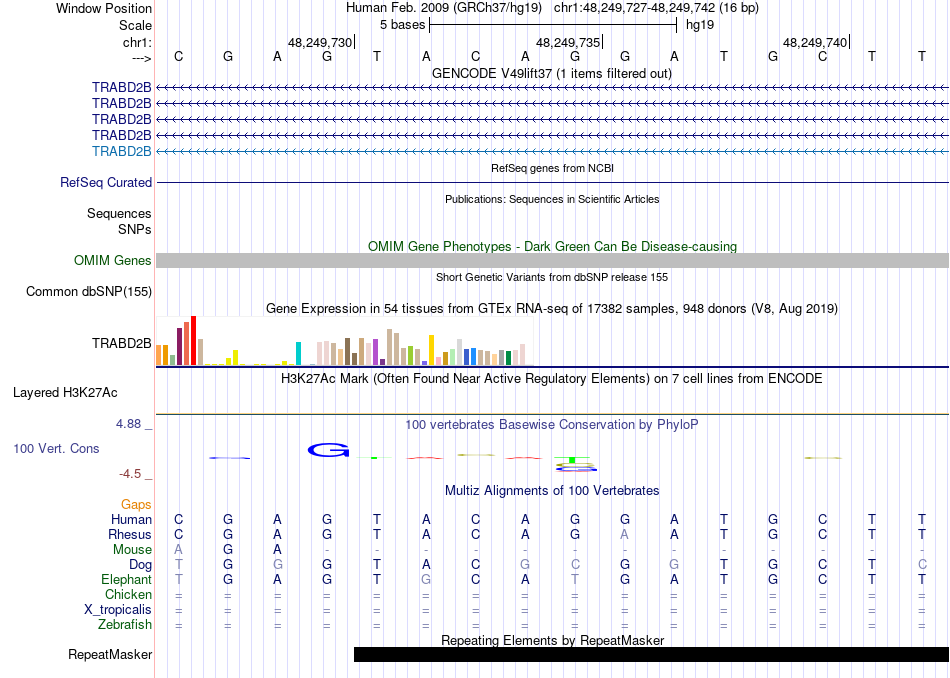Viewport: 950px width, 678px height.
Task: Open 'Short Genetic Variants from dbSNP release 155'
Action: pyautogui.click(x=552, y=278)
